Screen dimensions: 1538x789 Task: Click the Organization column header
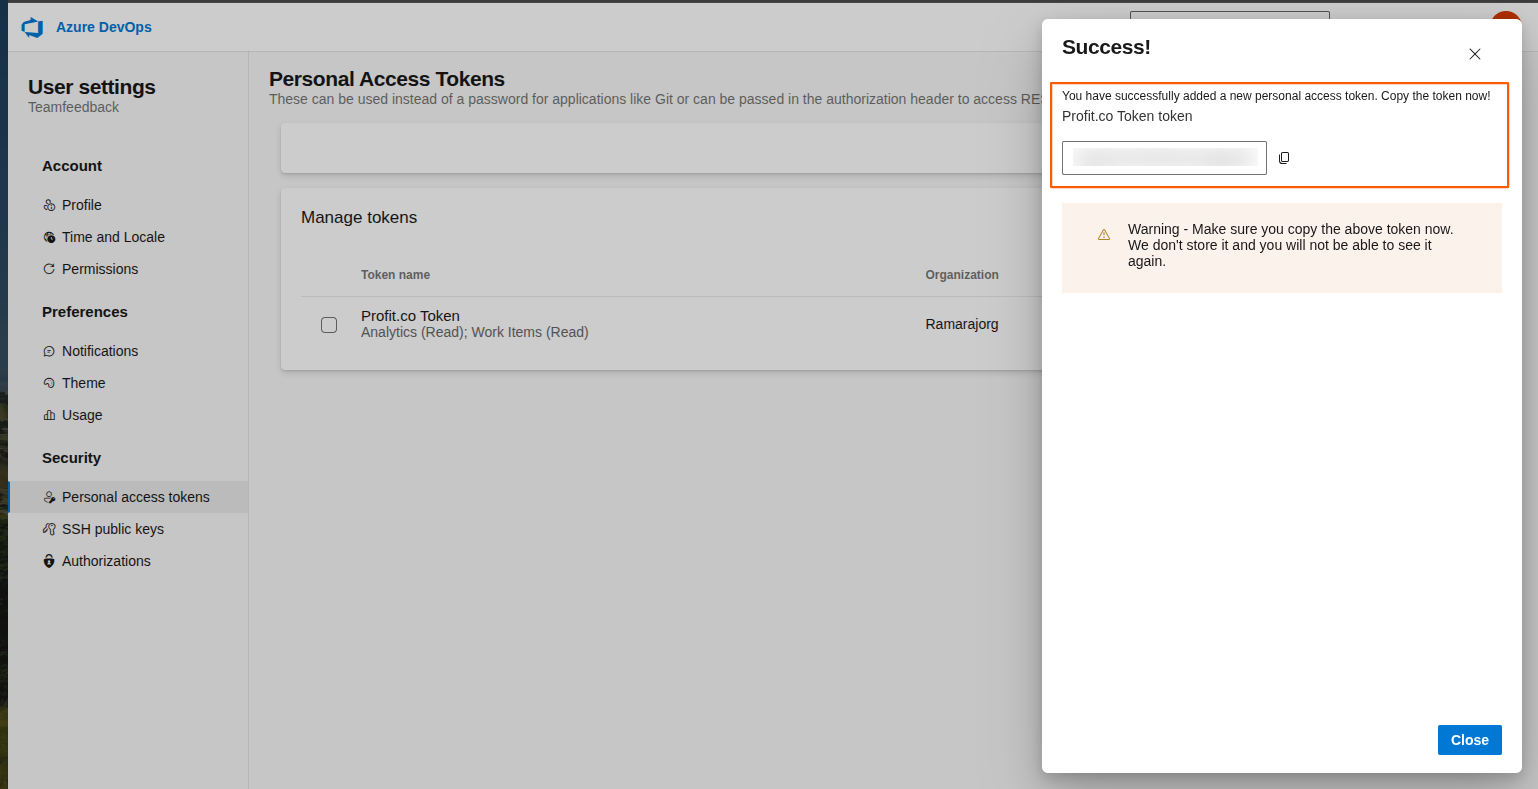(x=962, y=275)
